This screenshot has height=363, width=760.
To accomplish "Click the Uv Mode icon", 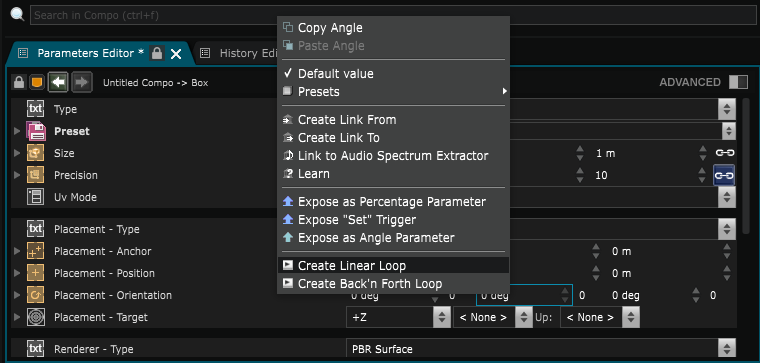I will (x=36, y=197).
